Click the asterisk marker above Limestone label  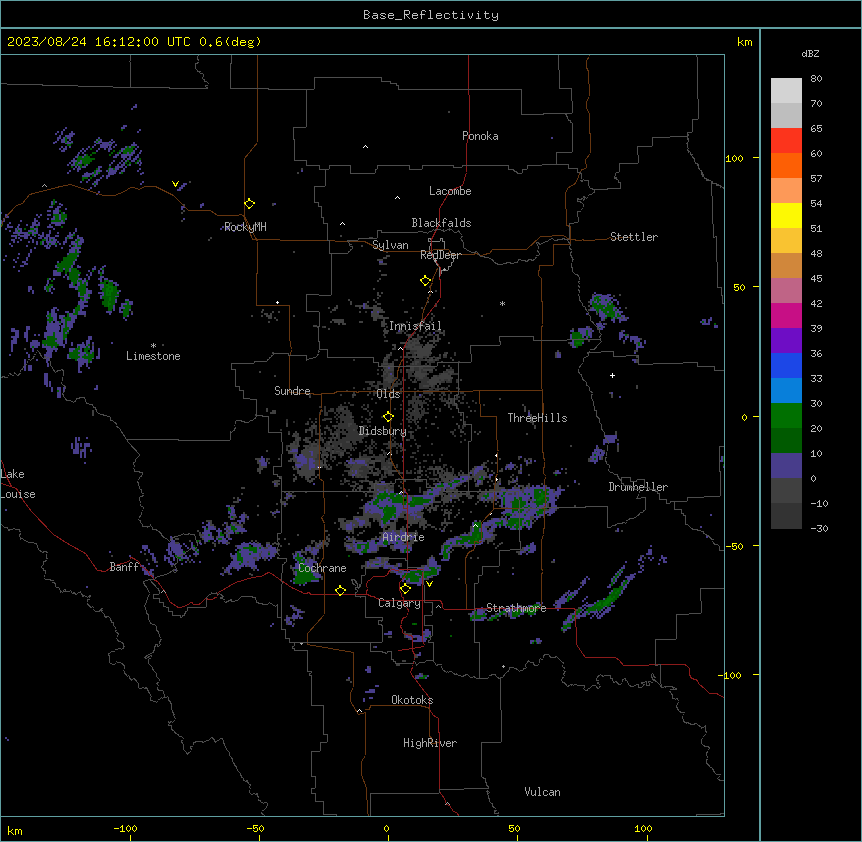click(153, 346)
